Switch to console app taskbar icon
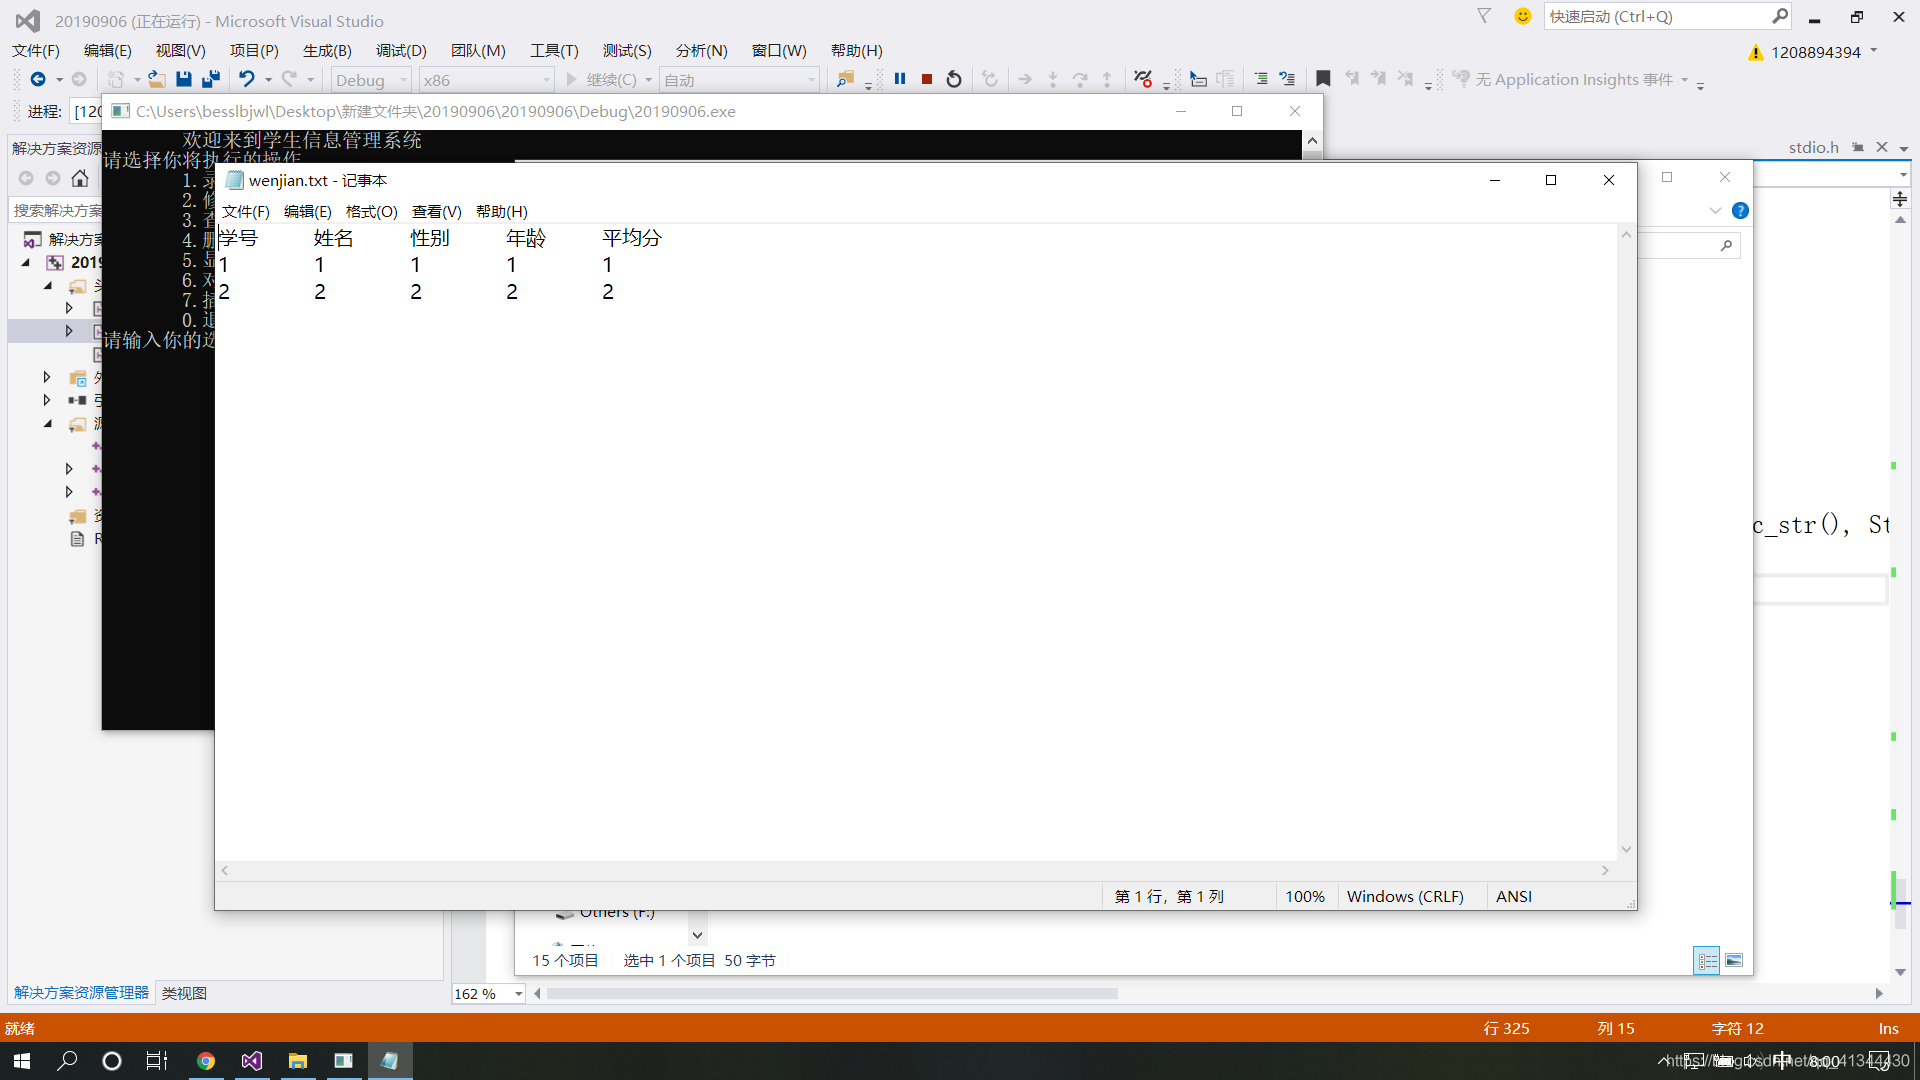The image size is (1920, 1080). point(343,1061)
